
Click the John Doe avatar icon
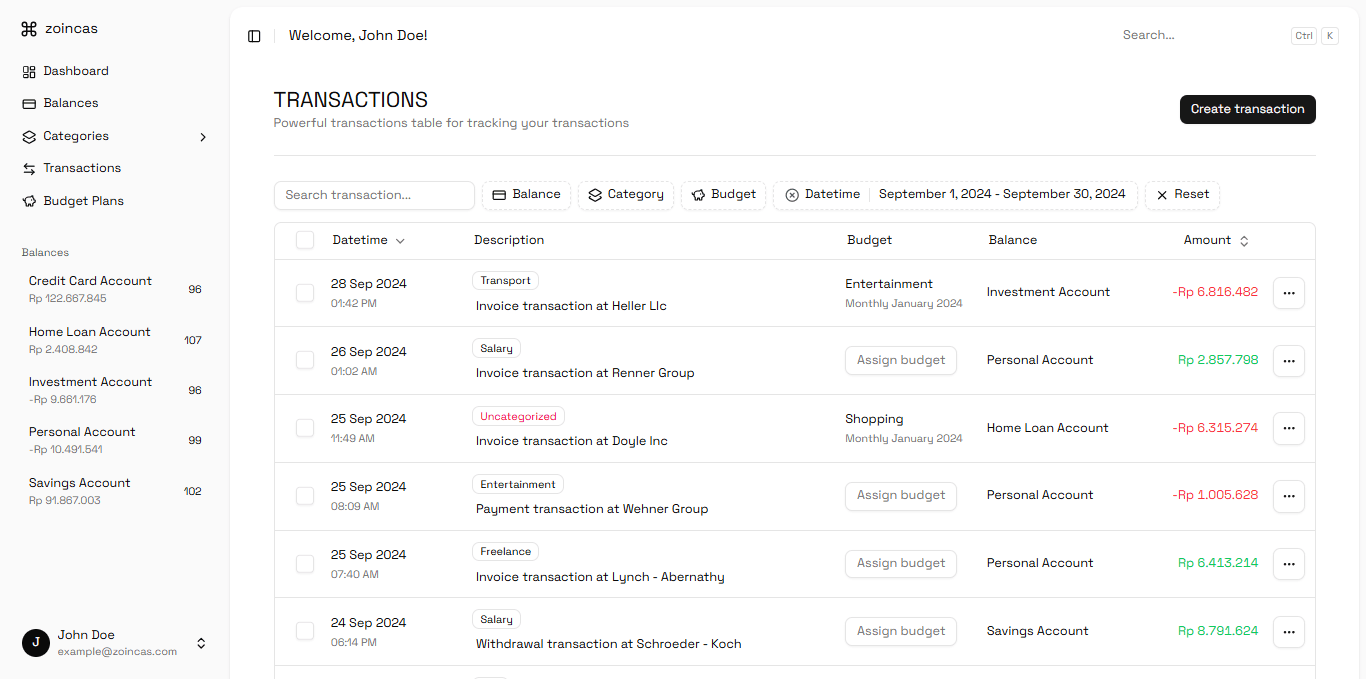click(35, 643)
